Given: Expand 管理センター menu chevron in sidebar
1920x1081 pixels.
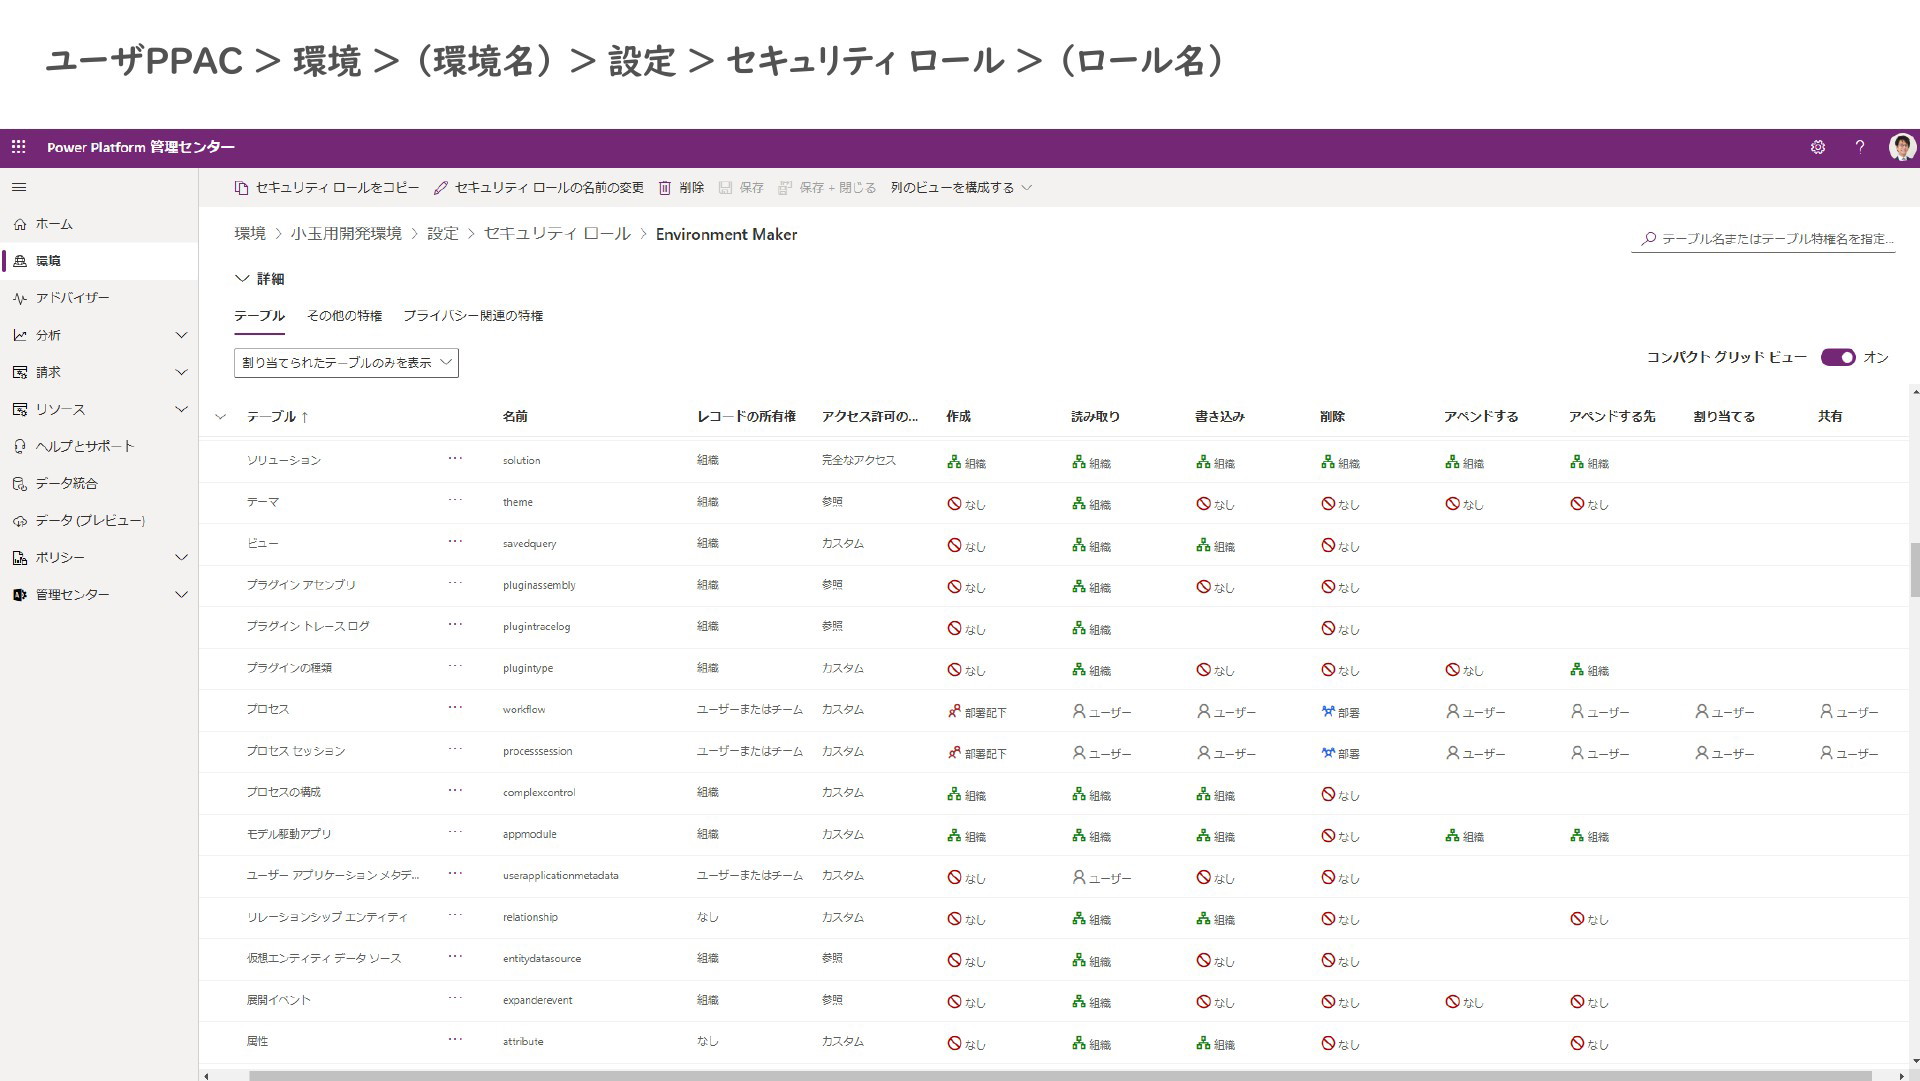Looking at the screenshot, I should 181,595.
